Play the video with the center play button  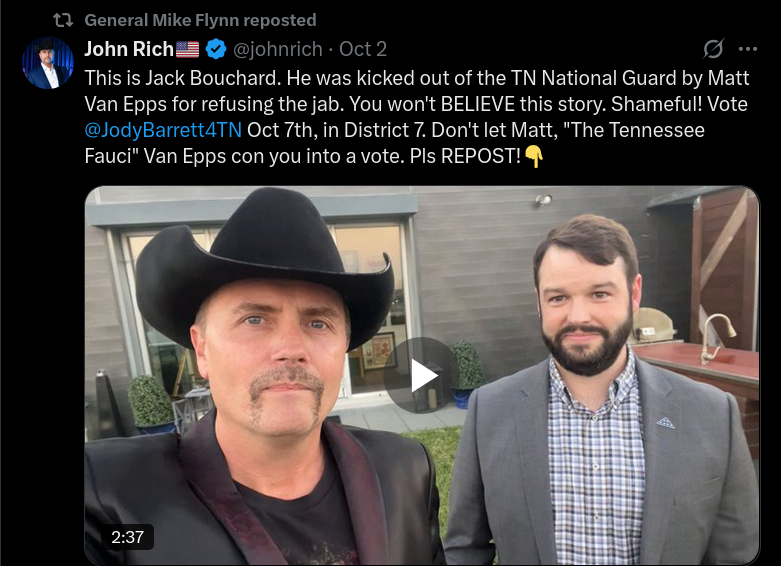(421, 375)
